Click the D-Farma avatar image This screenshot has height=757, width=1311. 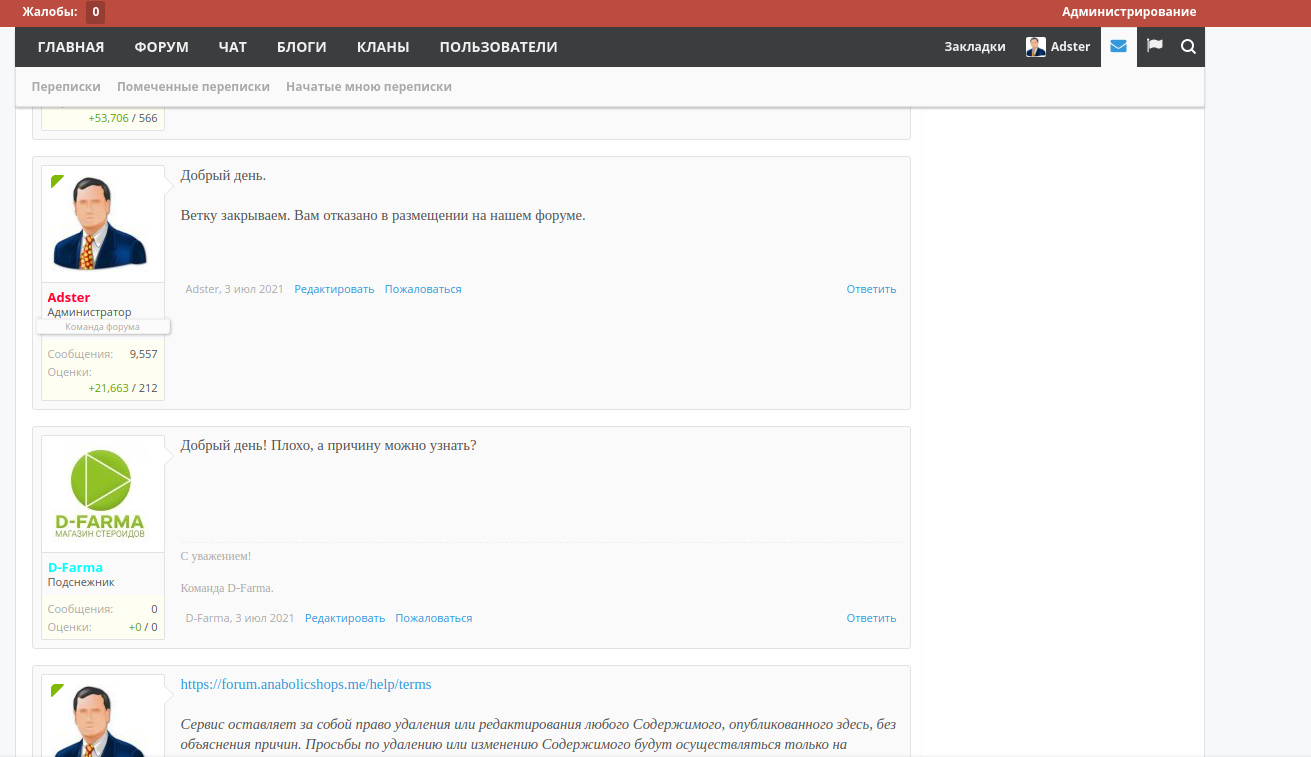coord(102,494)
